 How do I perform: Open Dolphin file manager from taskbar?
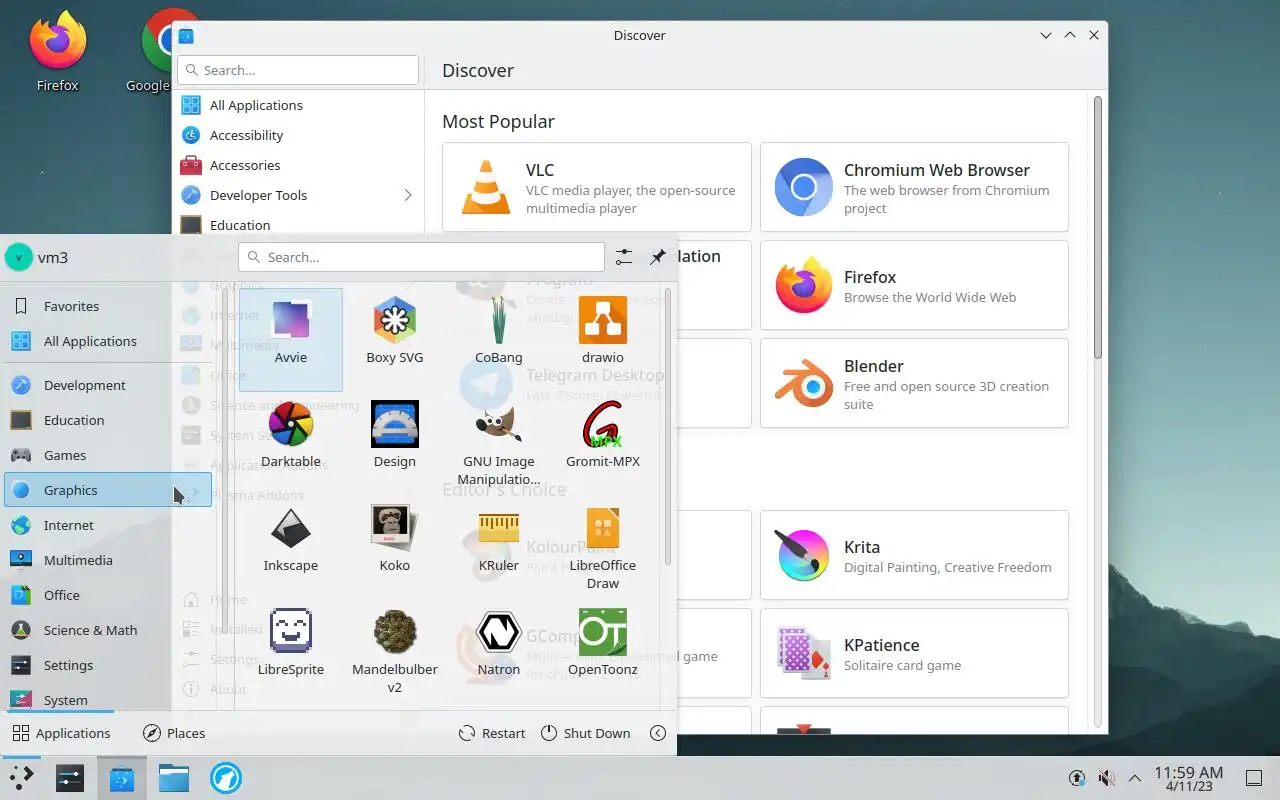coord(174,778)
